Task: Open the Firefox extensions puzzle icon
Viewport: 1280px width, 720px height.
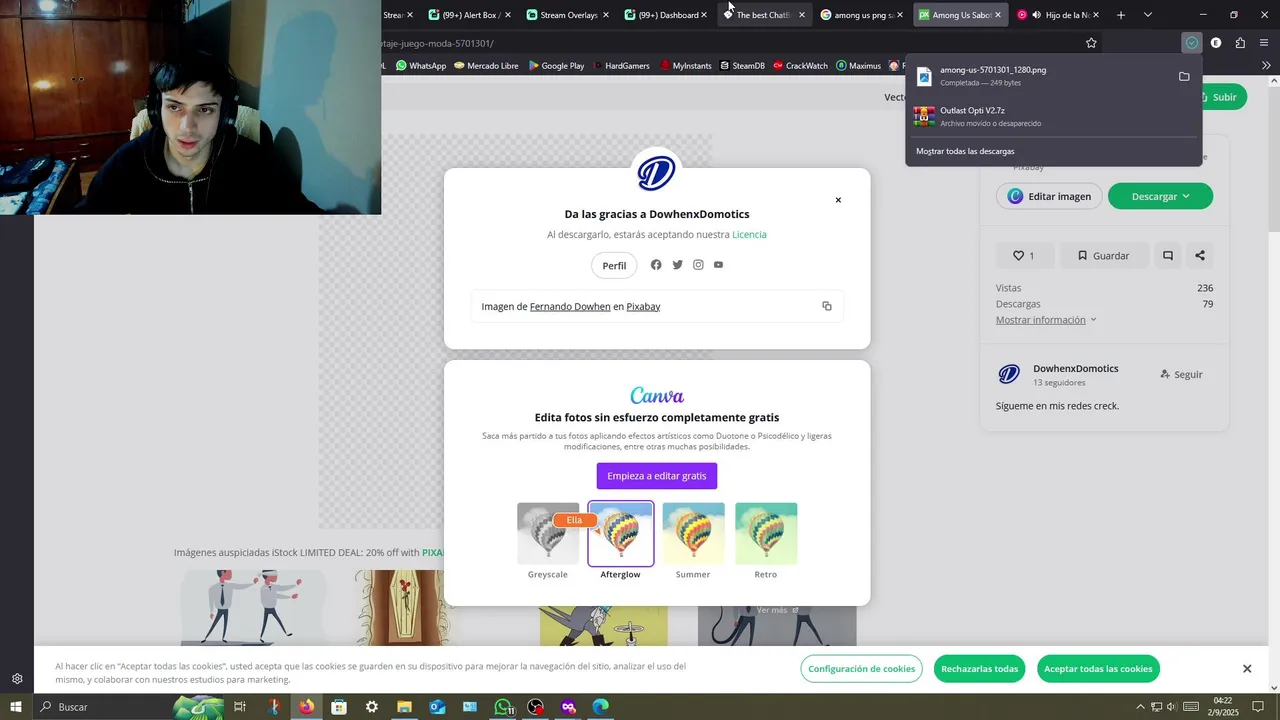Action: 1240,43
